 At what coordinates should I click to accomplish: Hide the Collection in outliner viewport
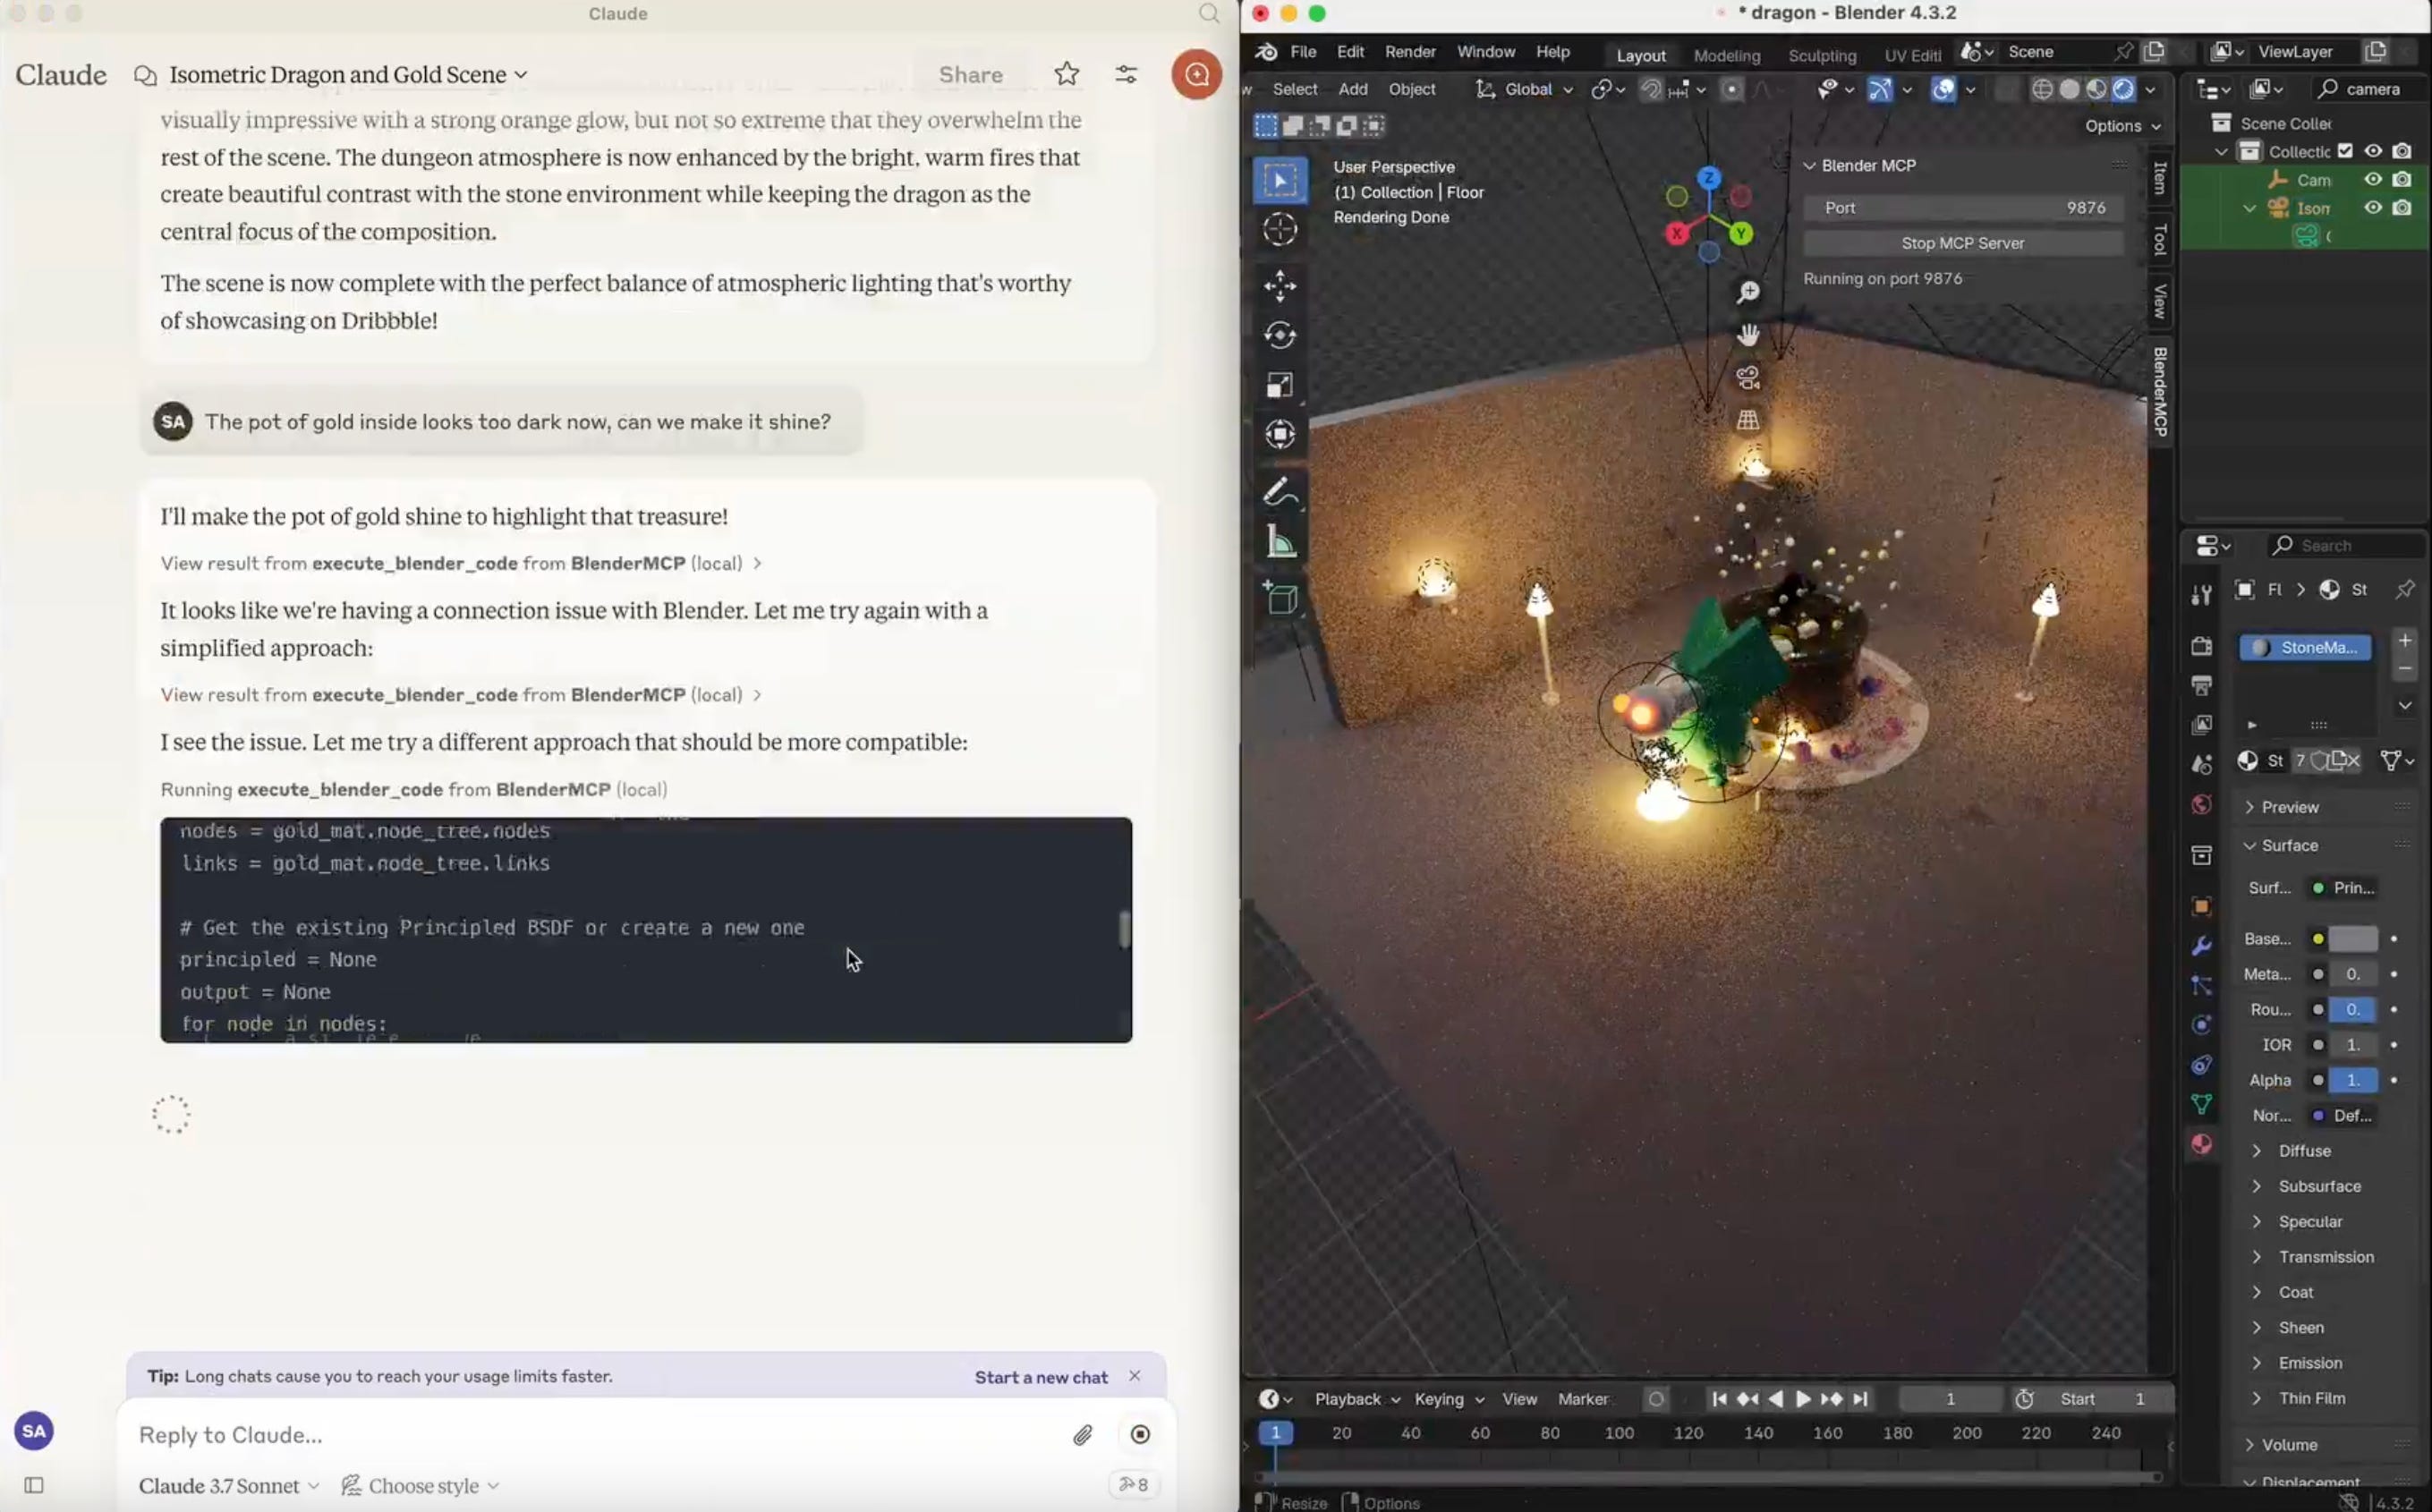click(x=2373, y=151)
